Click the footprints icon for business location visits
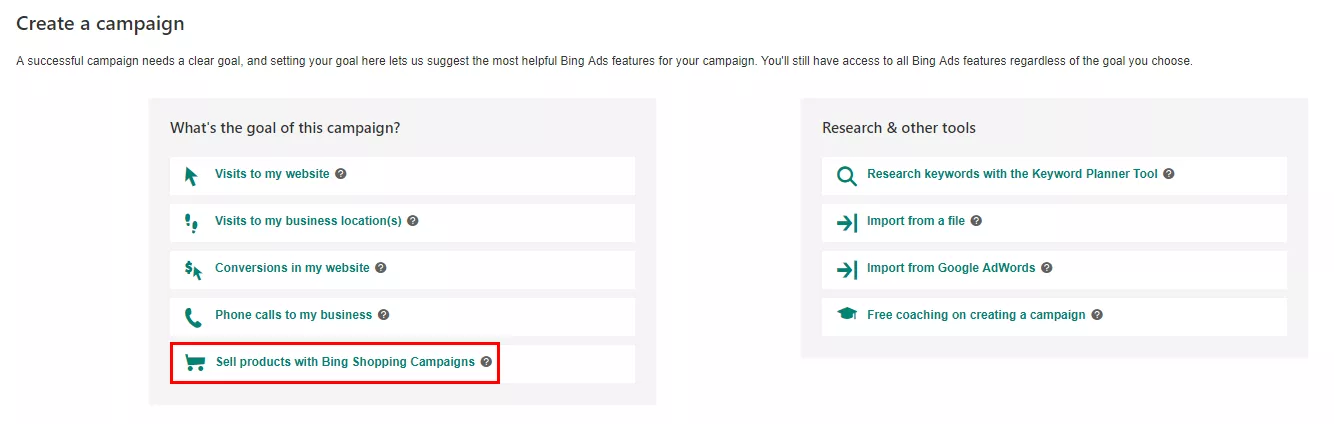 click(191, 223)
